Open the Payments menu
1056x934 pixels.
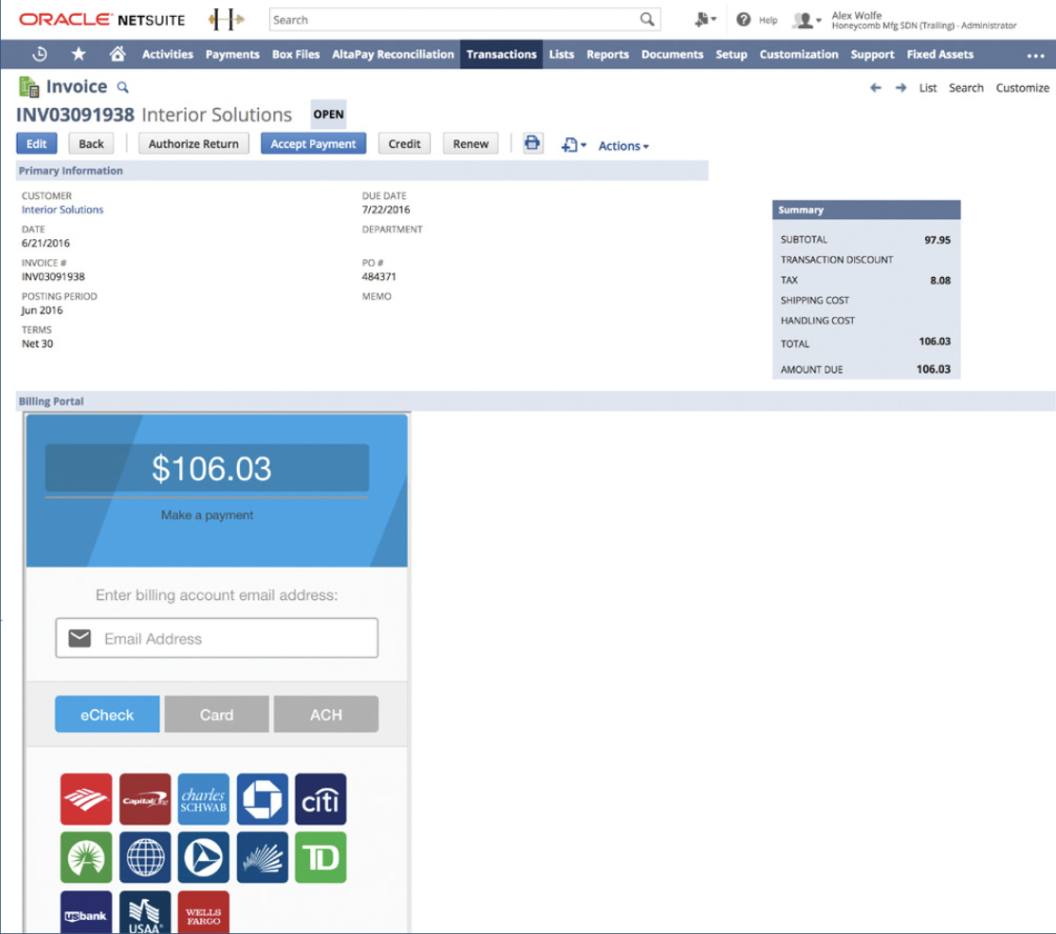click(x=232, y=55)
